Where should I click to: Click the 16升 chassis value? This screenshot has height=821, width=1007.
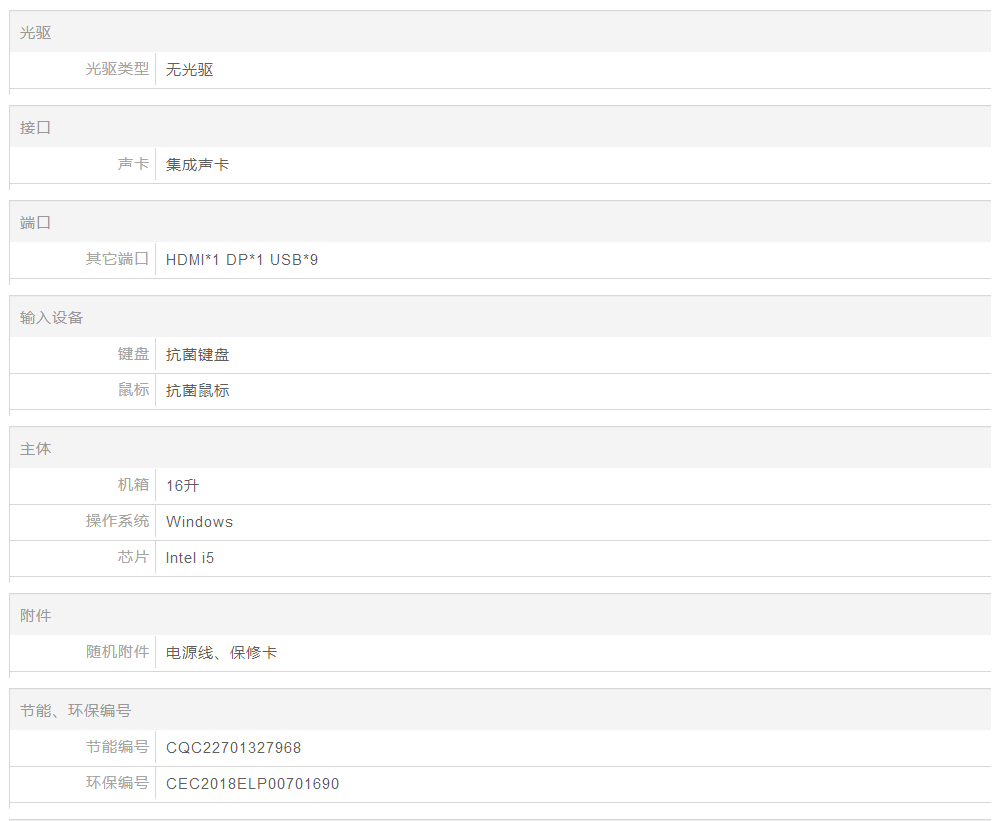[183, 486]
